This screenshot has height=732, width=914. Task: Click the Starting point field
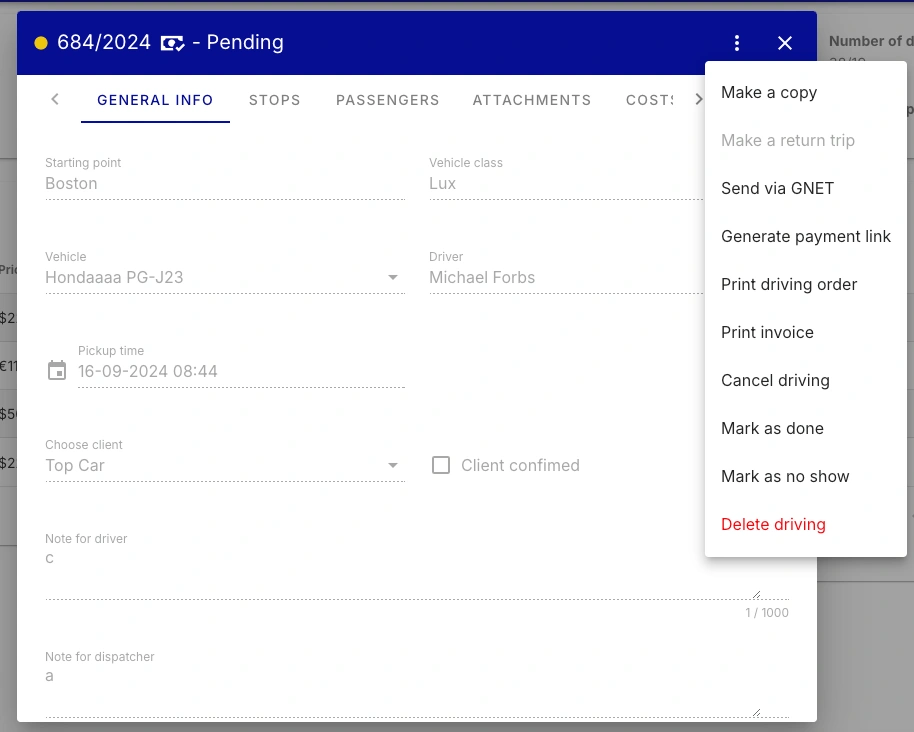pyautogui.click(x=225, y=184)
